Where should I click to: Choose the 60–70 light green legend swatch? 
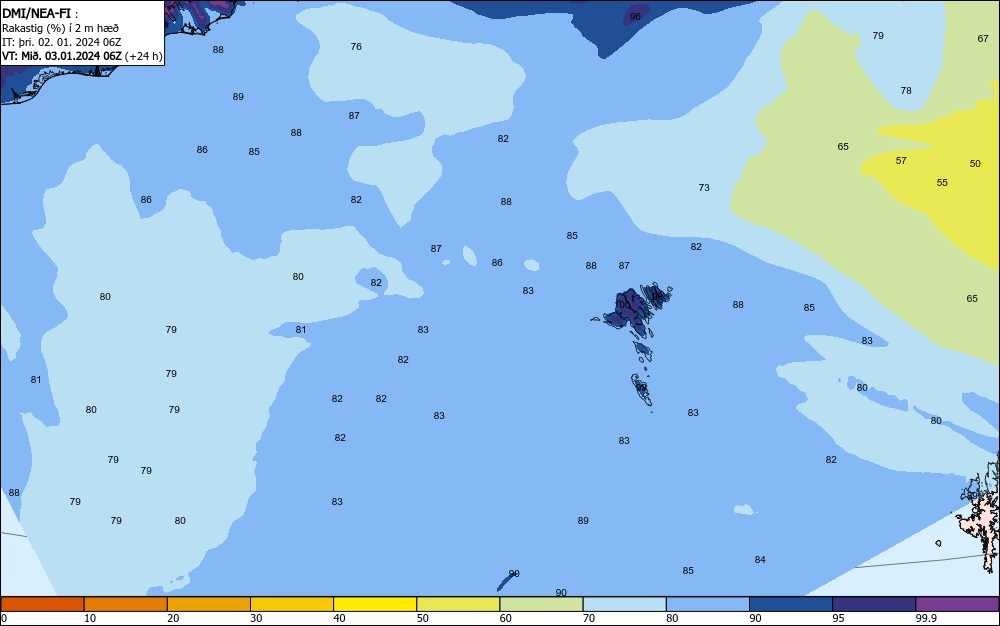541,604
